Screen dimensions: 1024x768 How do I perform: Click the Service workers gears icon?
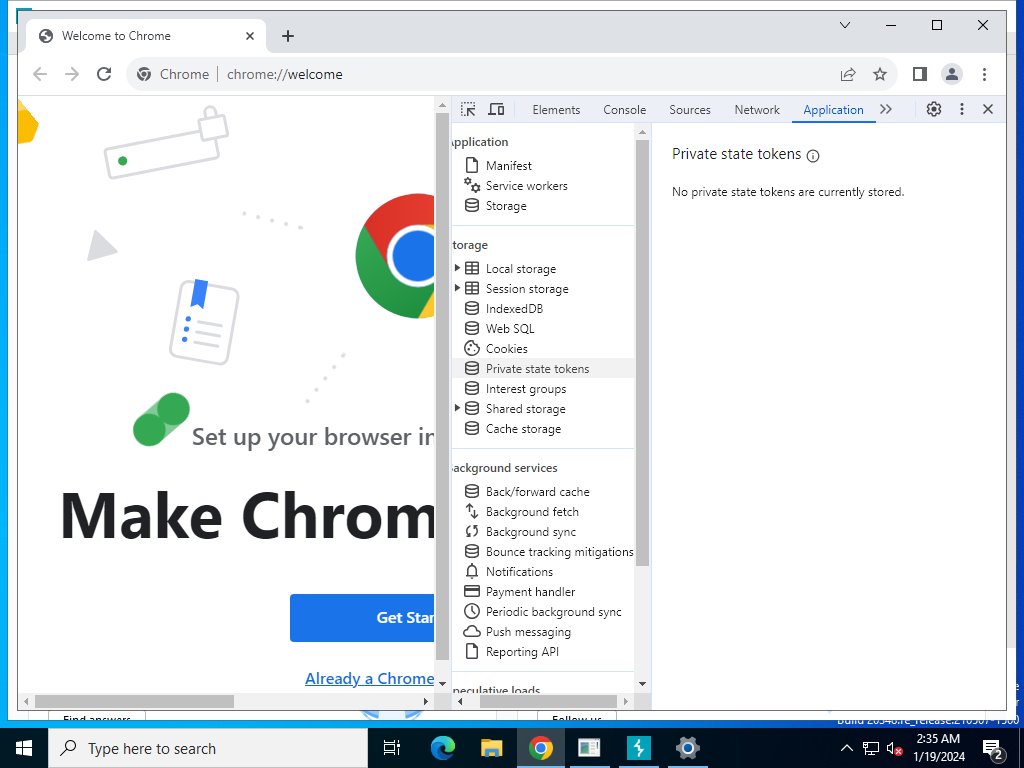[x=472, y=185]
